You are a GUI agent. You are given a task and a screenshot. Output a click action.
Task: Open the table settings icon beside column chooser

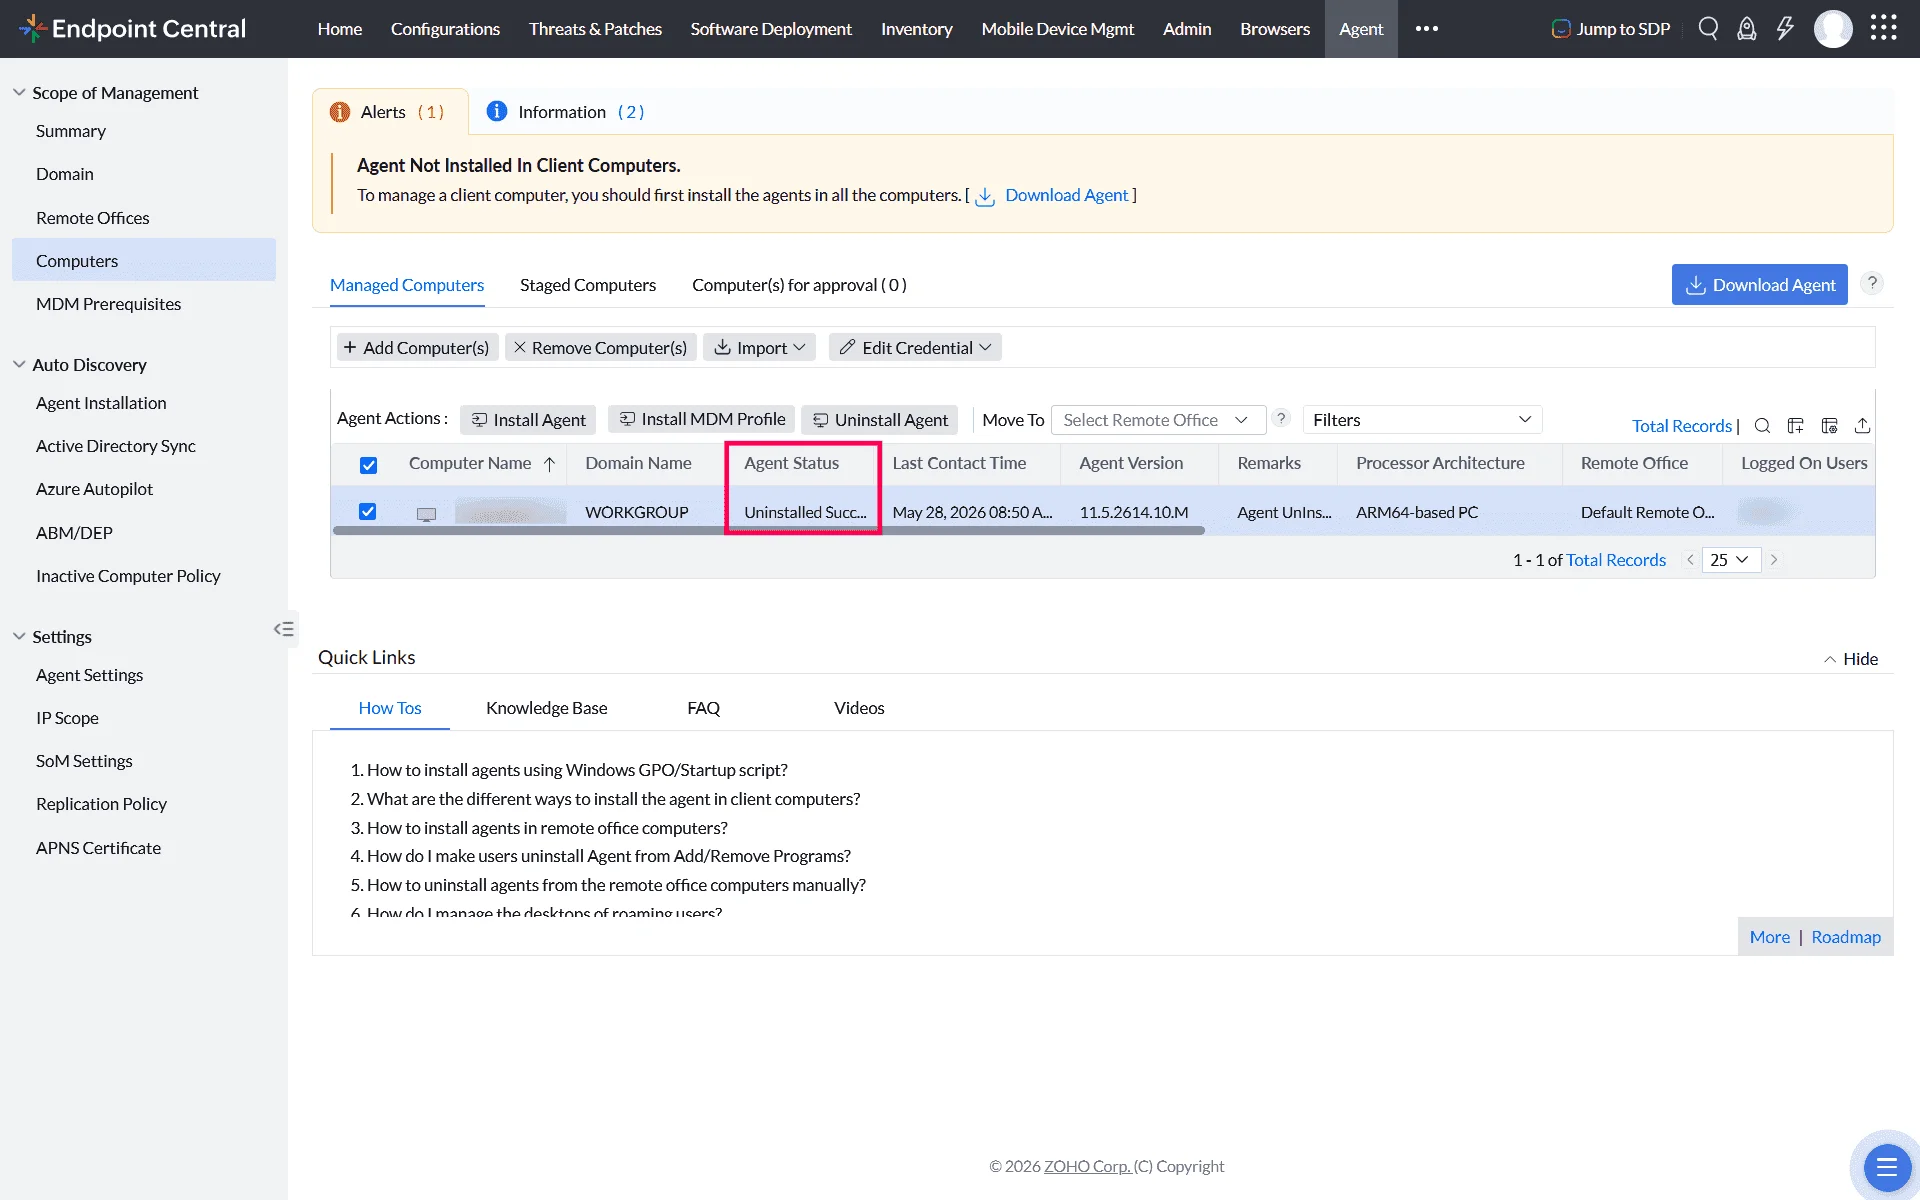coord(1830,426)
